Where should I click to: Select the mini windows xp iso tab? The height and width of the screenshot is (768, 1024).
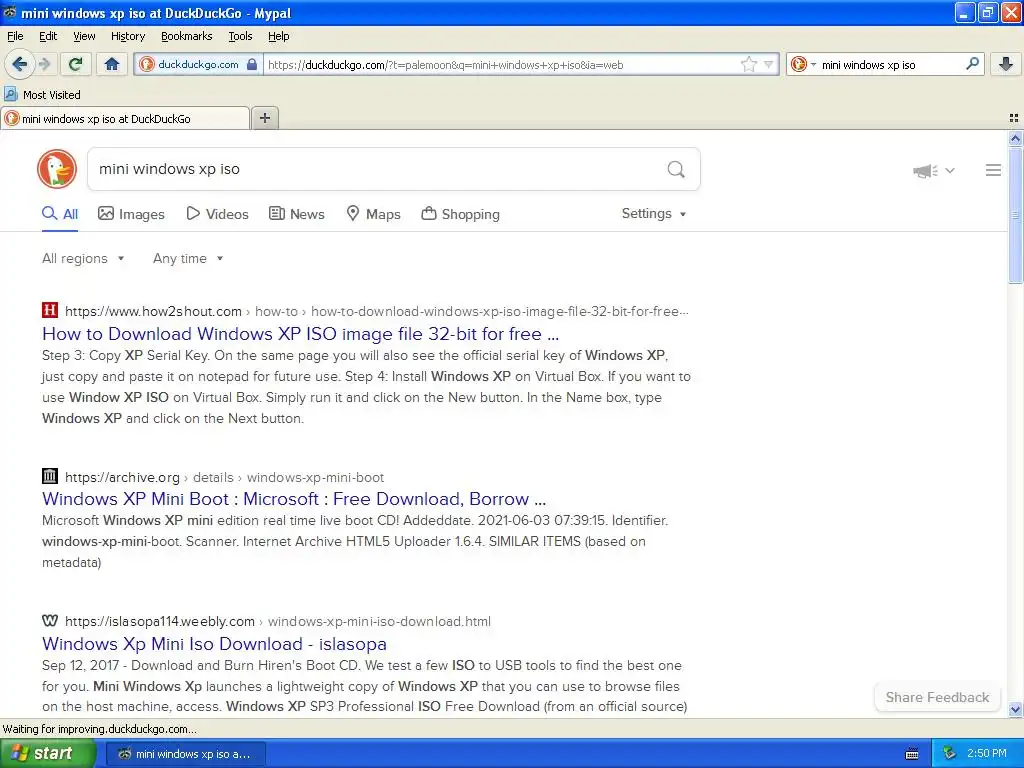point(125,119)
